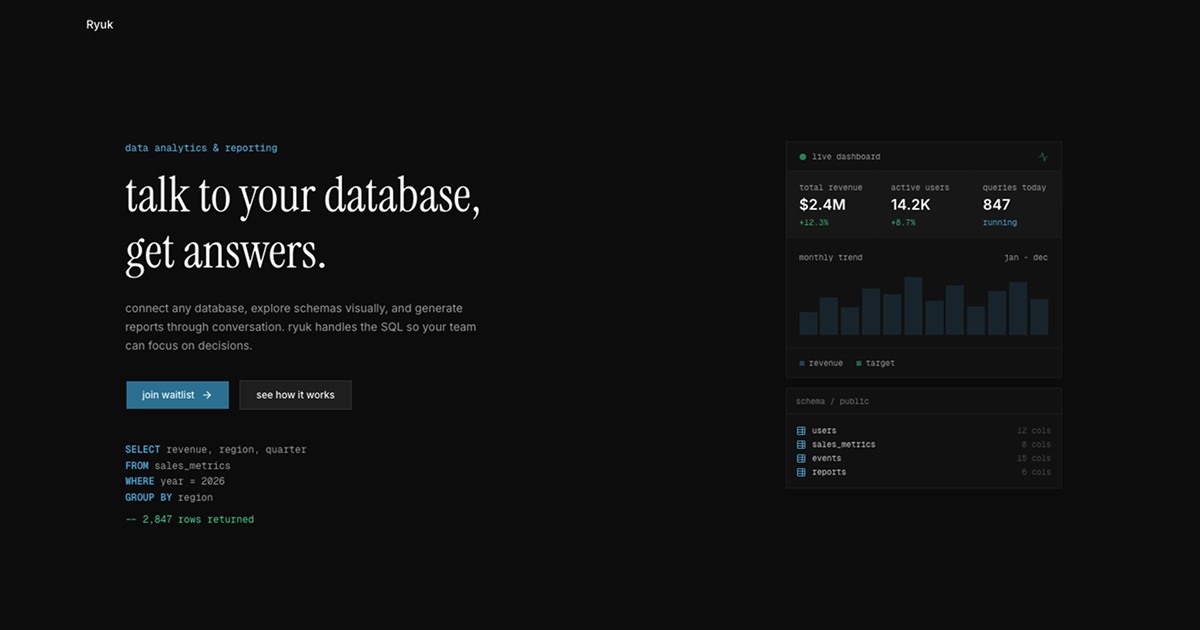Click the arrow in join waitlist button

(207, 395)
